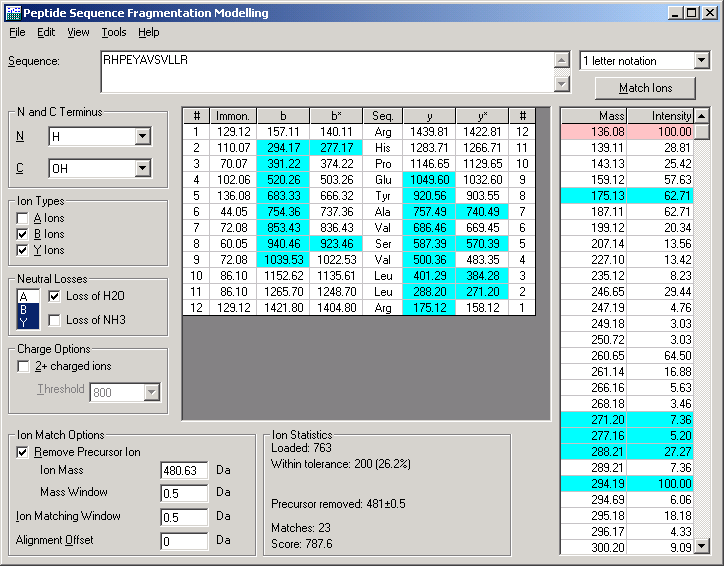Uncheck the Y Ions checkbox
The image size is (724, 566).
click(x=22, y=250)
